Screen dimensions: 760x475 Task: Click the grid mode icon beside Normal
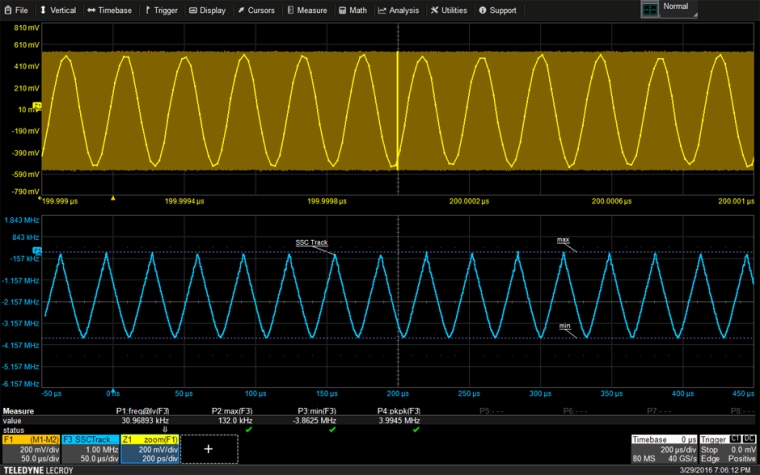[x=650, y=9]
